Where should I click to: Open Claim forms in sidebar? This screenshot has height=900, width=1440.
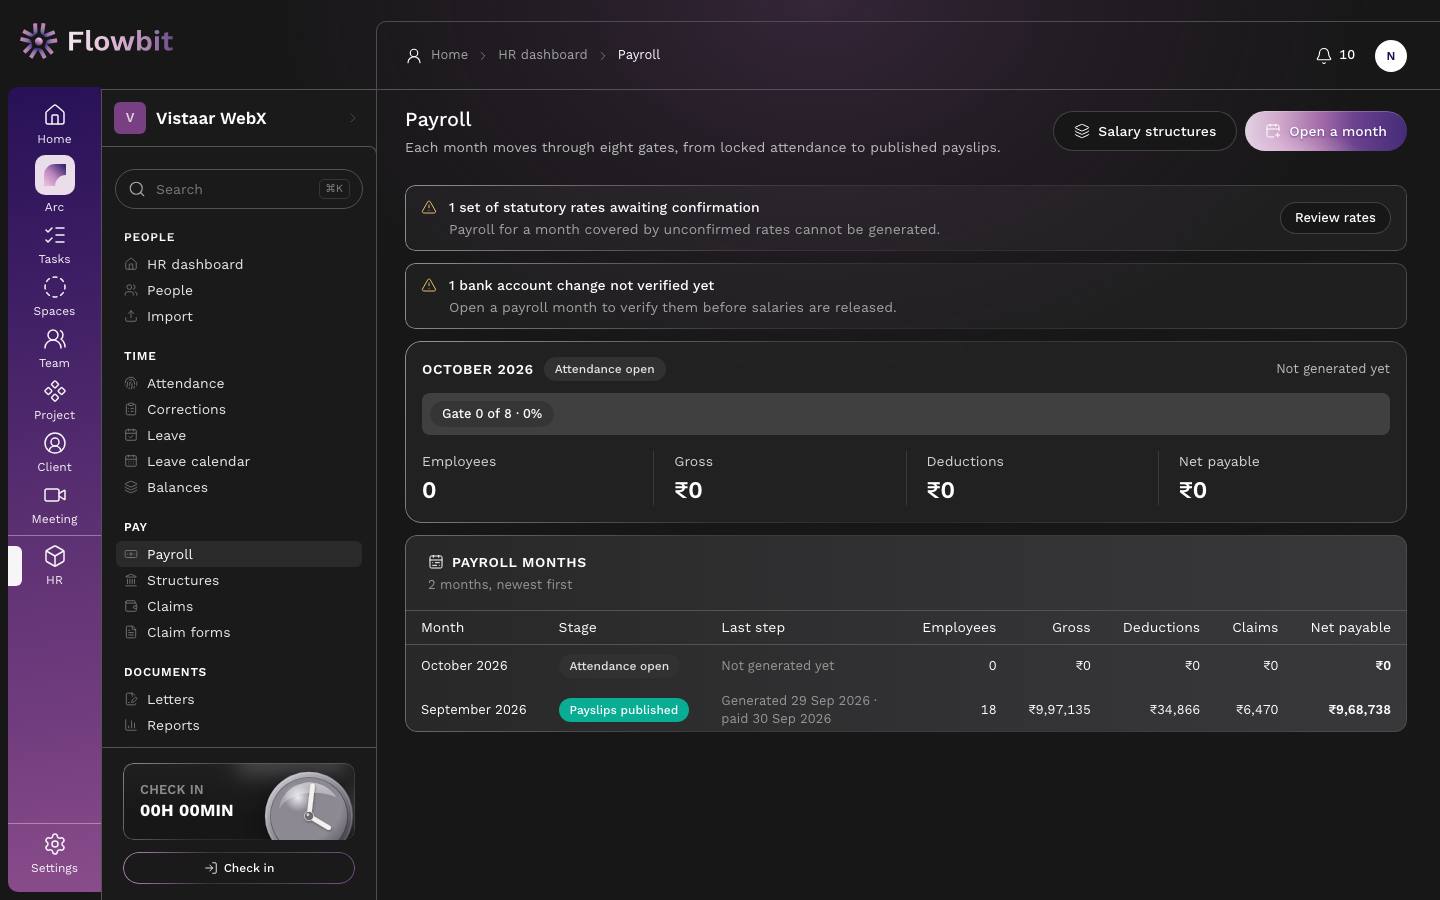pos(239,632)
